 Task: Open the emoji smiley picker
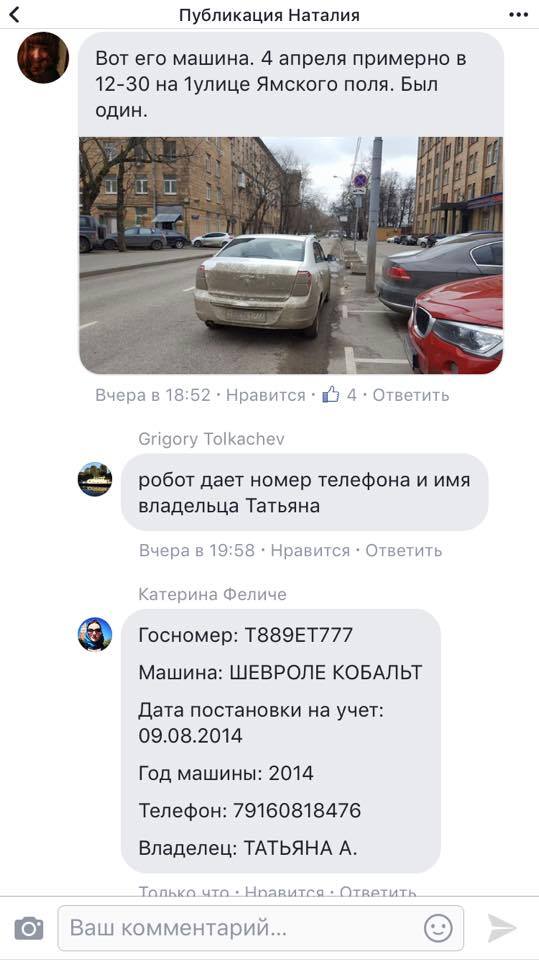438,928
